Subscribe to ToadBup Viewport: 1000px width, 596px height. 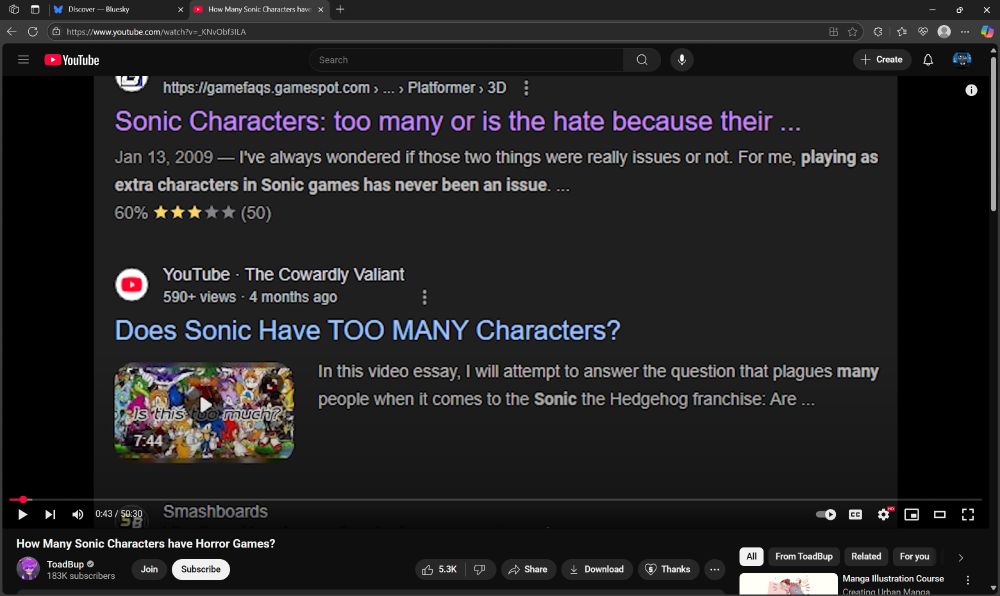pos(200,569)
